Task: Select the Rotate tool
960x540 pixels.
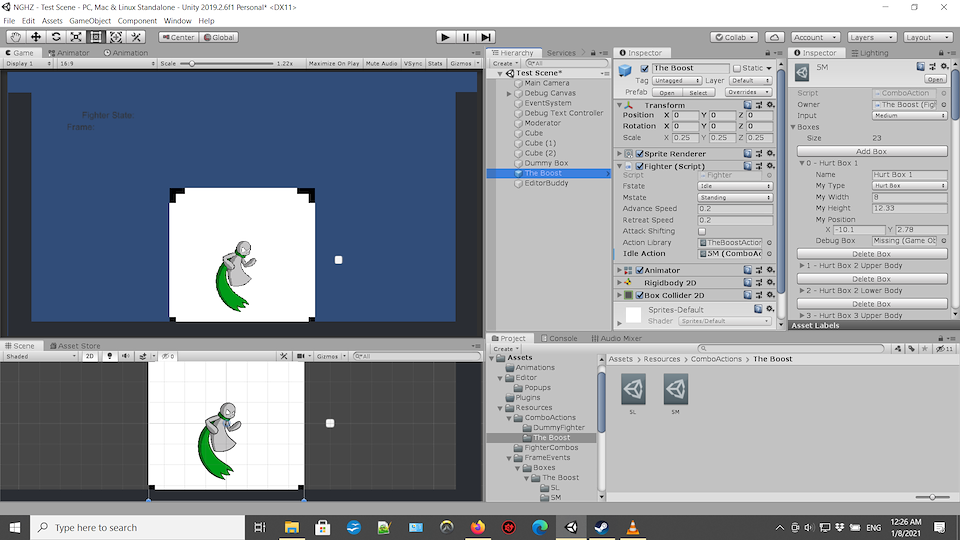Action: (56, 37)
